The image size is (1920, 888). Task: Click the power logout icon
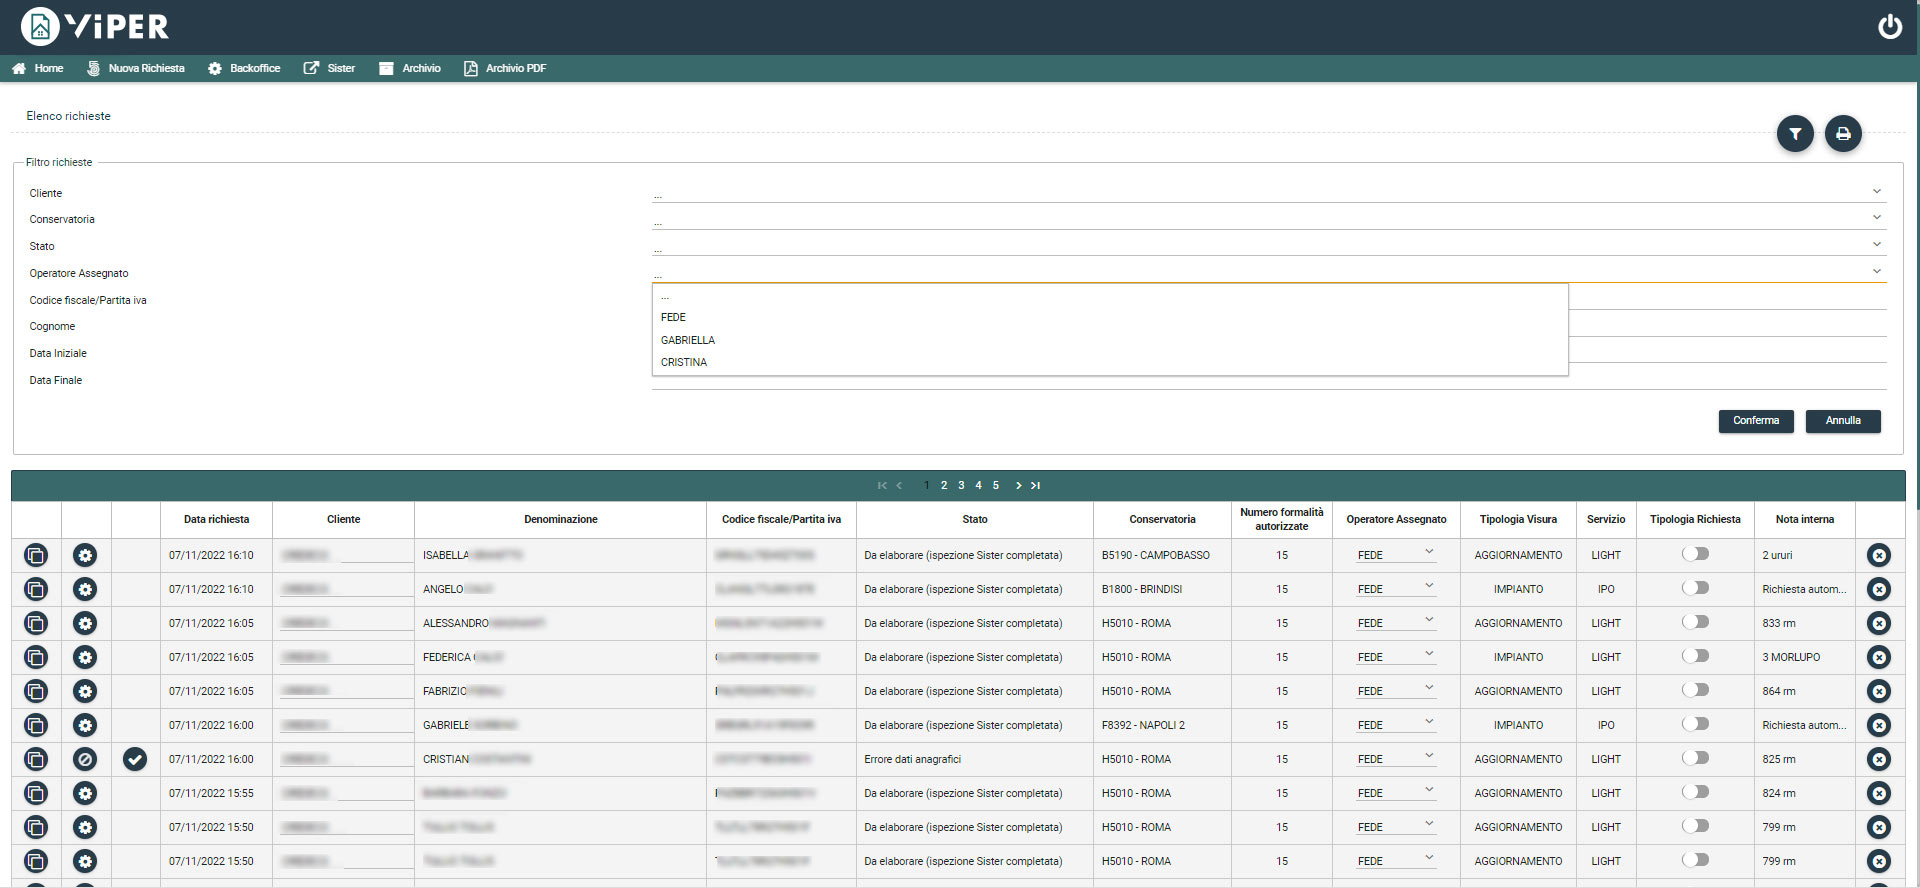click(x=1889, y=26)
